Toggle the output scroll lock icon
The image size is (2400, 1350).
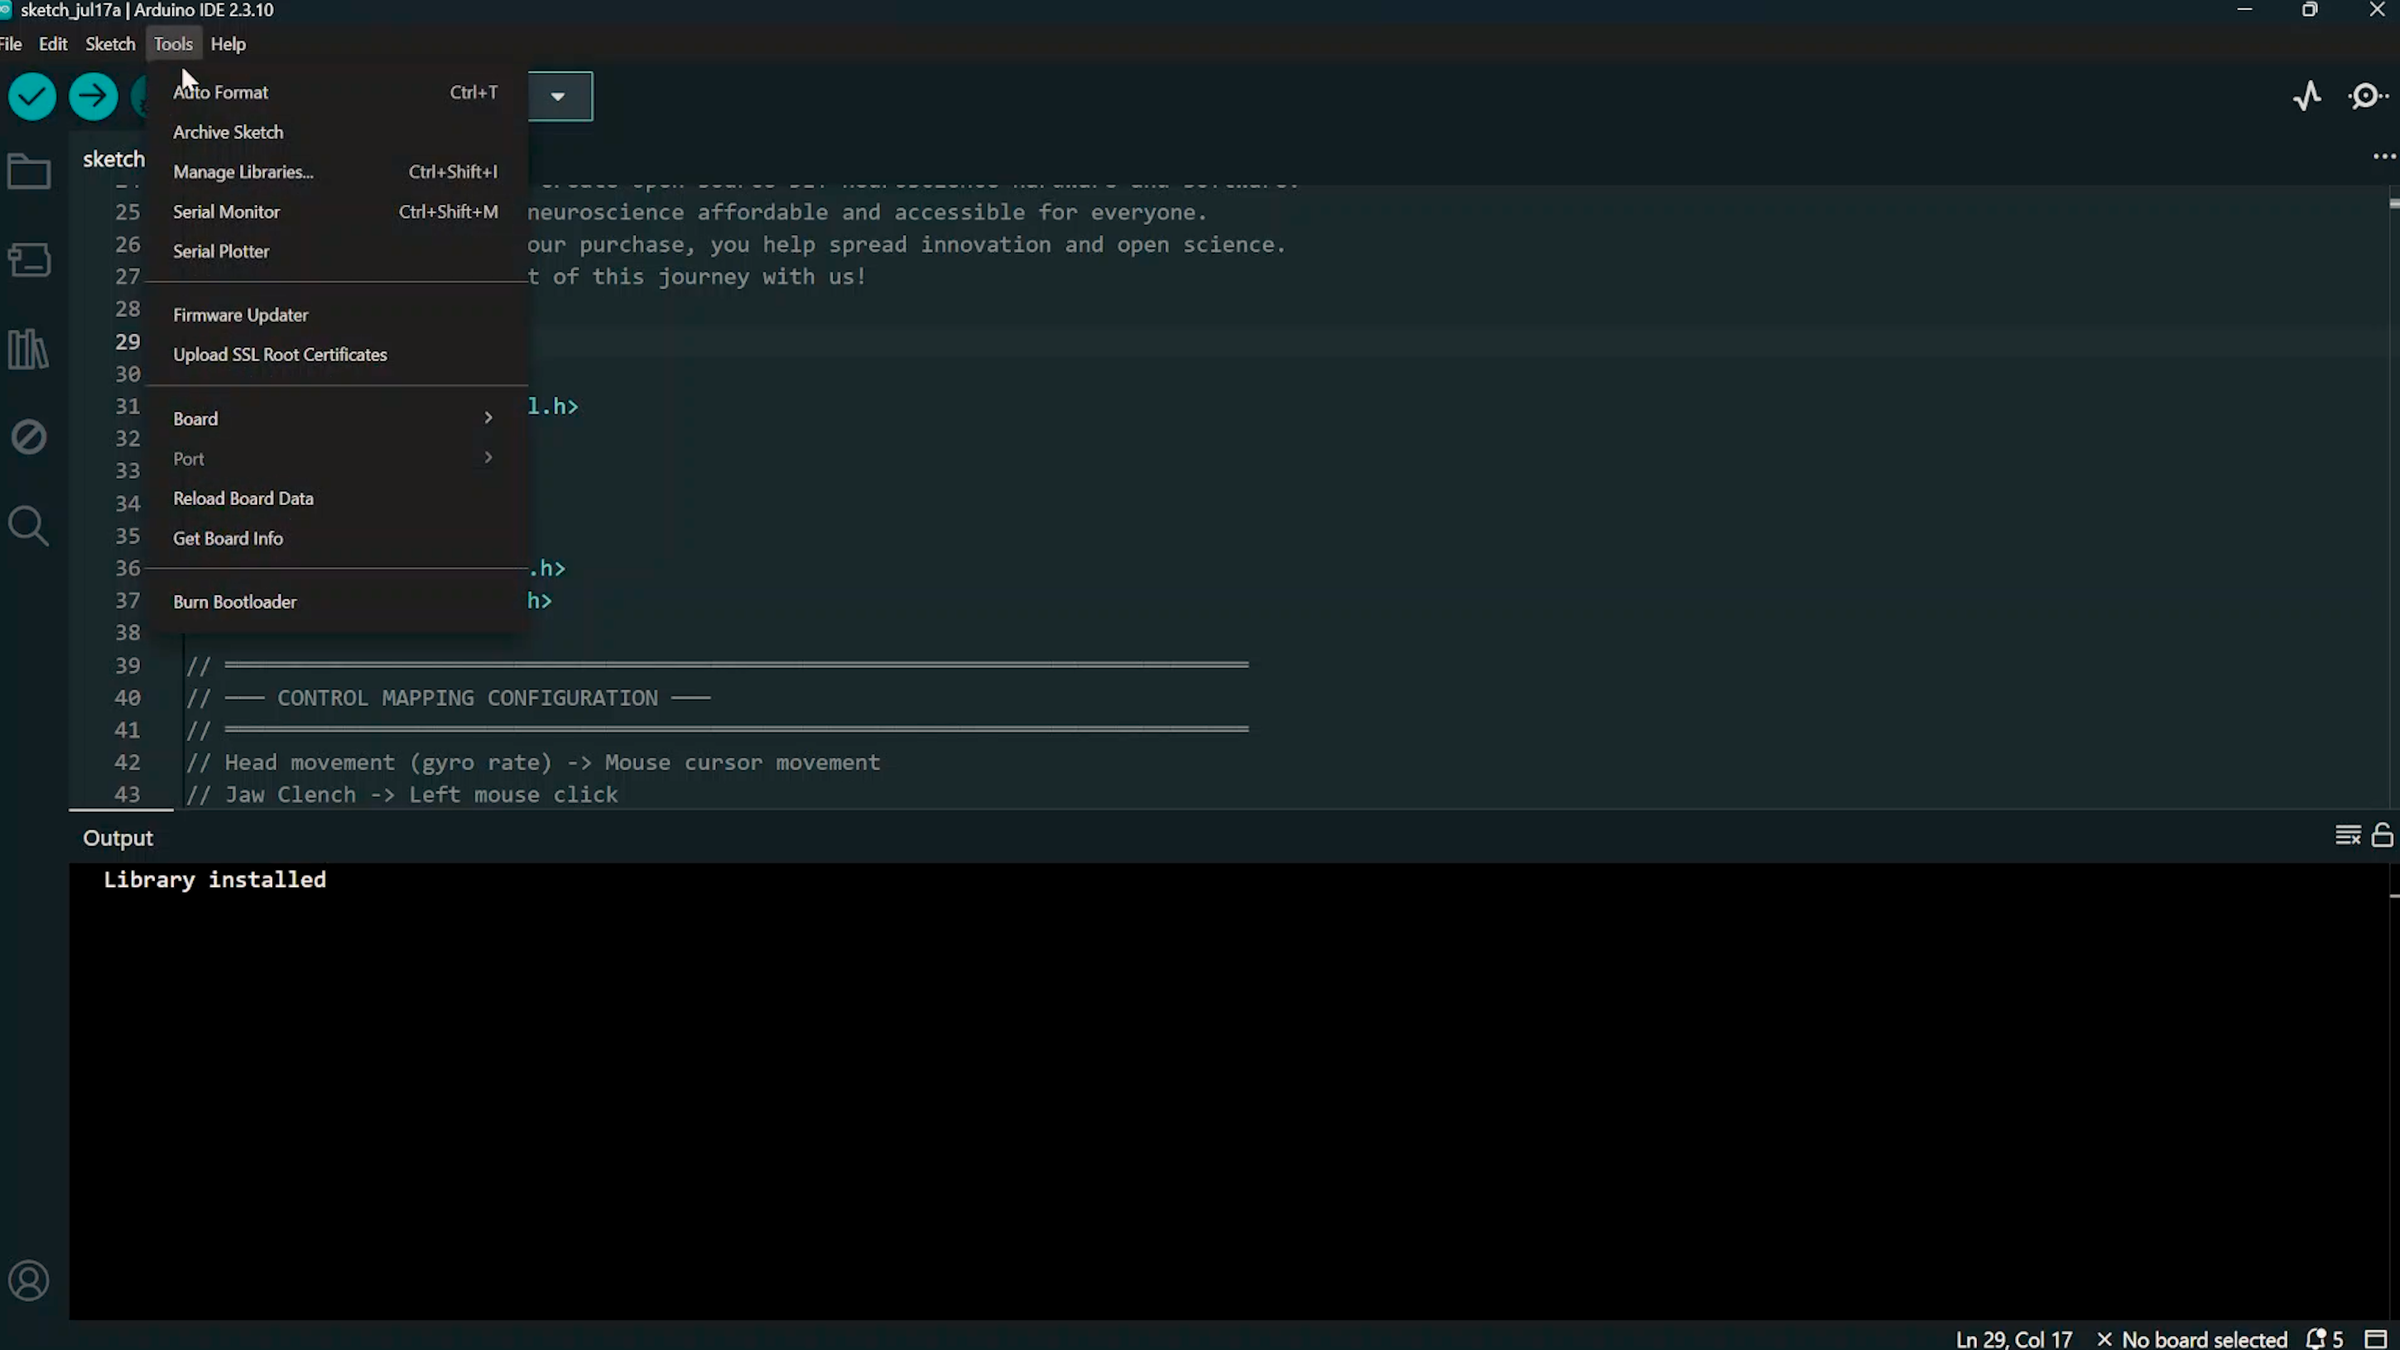coord(2383,835)
